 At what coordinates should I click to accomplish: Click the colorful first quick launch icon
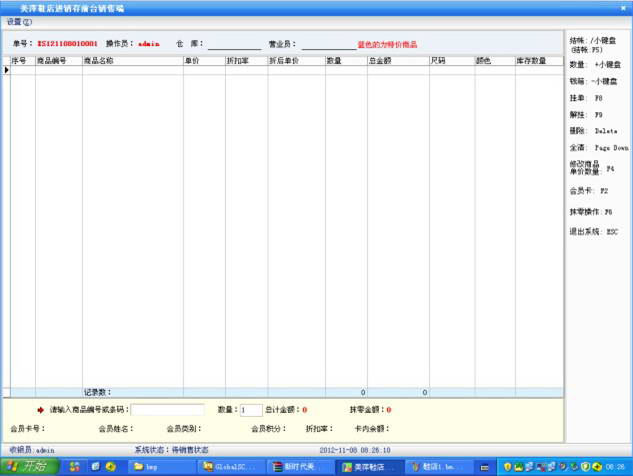pyautogui.click(x=75, y=467)
